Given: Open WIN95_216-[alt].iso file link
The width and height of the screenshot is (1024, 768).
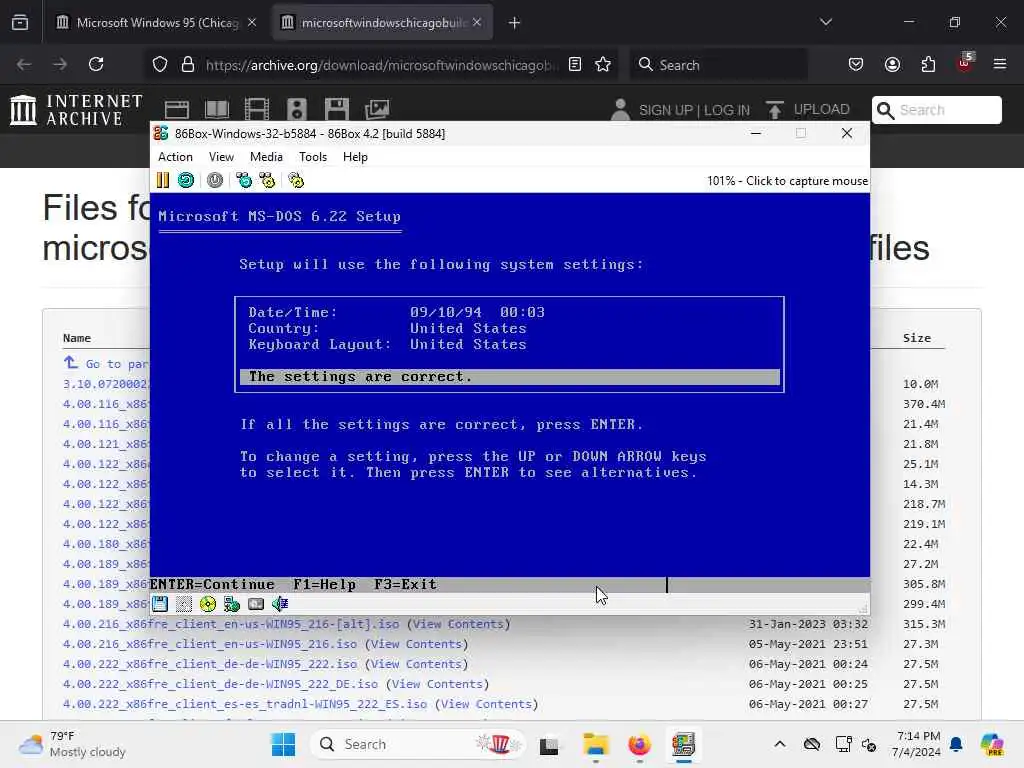Looking at the screenshot, I should click(x=231, y=624).
